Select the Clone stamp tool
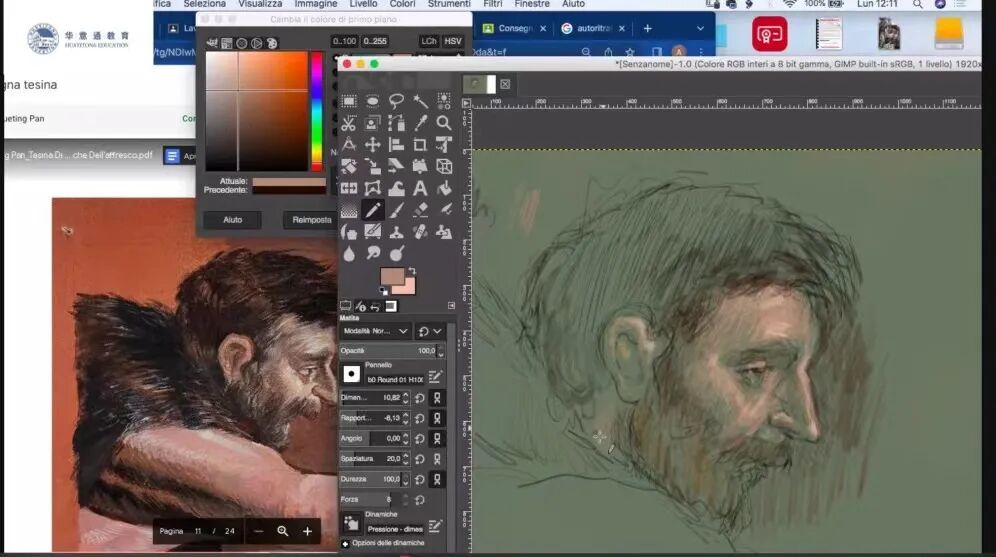Screen dimensions: 996x557 coord(396,232)
